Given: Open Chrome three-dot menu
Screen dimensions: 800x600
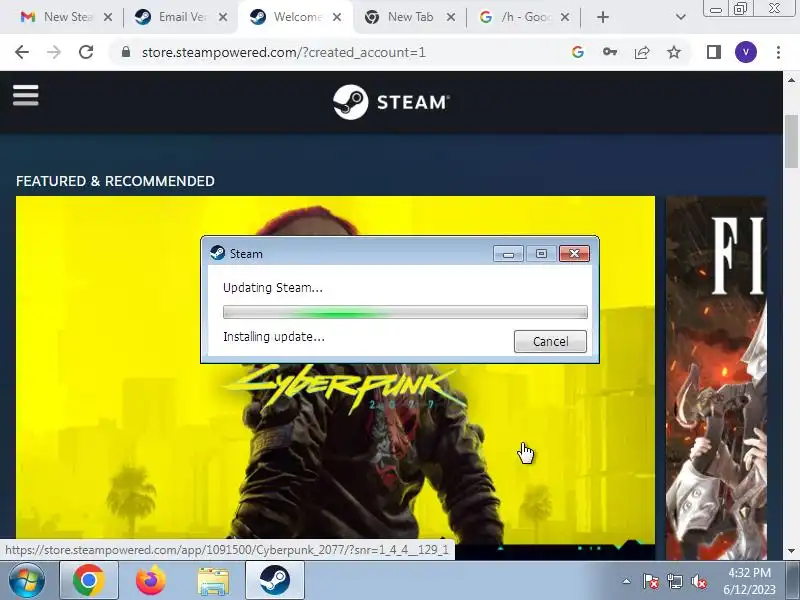Looking at the screenshot, I should point(778,52).
